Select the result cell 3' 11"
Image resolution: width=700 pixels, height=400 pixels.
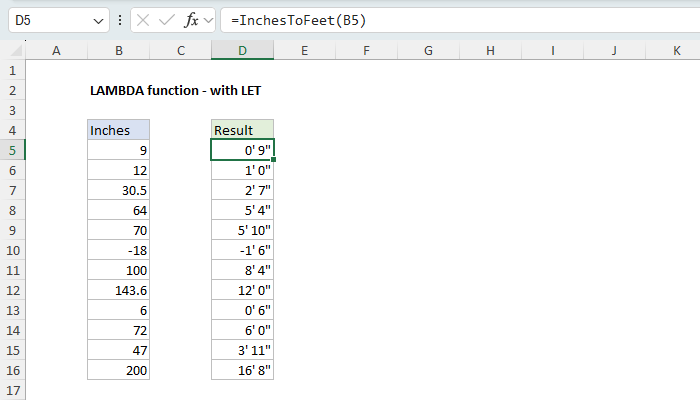tap(242, 350)
